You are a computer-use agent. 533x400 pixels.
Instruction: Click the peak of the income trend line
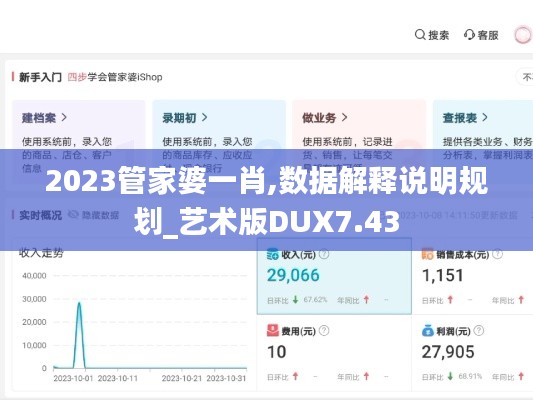pos(79,303)
